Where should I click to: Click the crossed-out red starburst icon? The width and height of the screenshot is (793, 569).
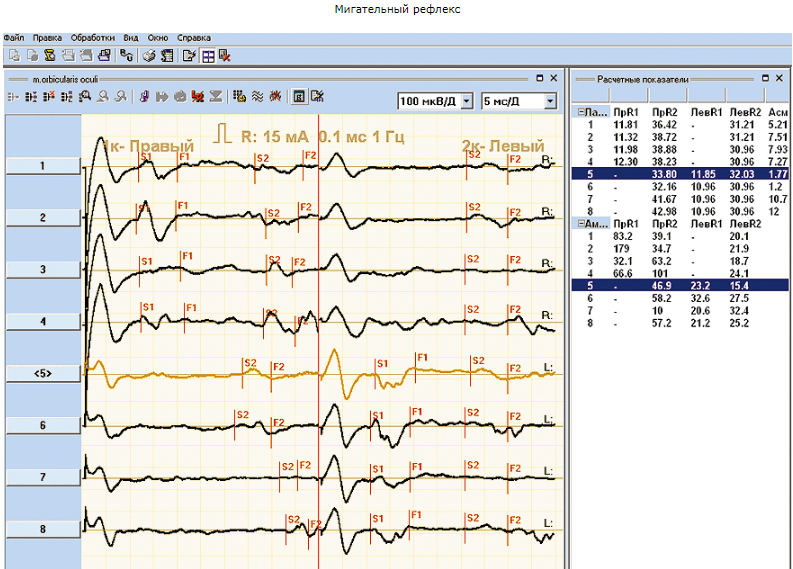tap(275, 96)
